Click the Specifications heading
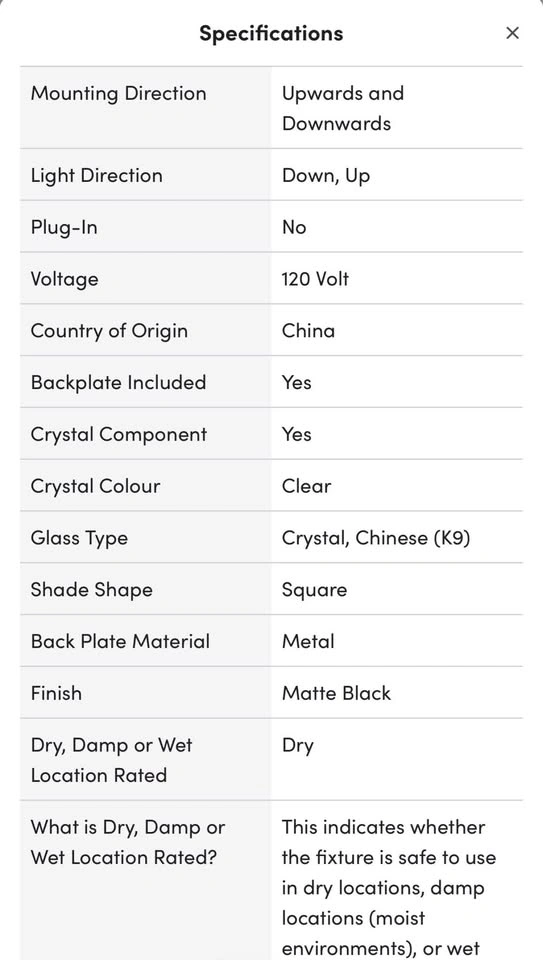The image size is (543, 960). (x=271, y=33)
